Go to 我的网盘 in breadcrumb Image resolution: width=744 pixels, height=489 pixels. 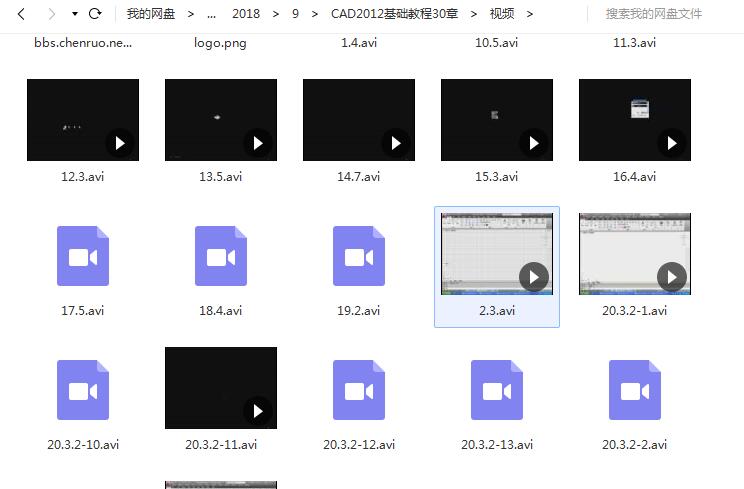coord(150,14)
